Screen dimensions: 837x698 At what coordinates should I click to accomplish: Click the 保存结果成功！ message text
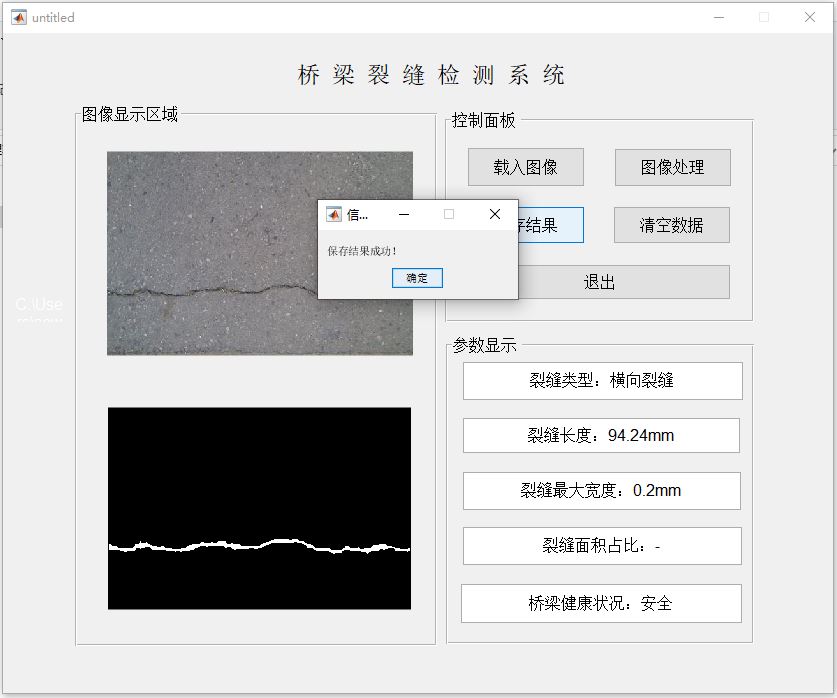(x=362, y=251)
